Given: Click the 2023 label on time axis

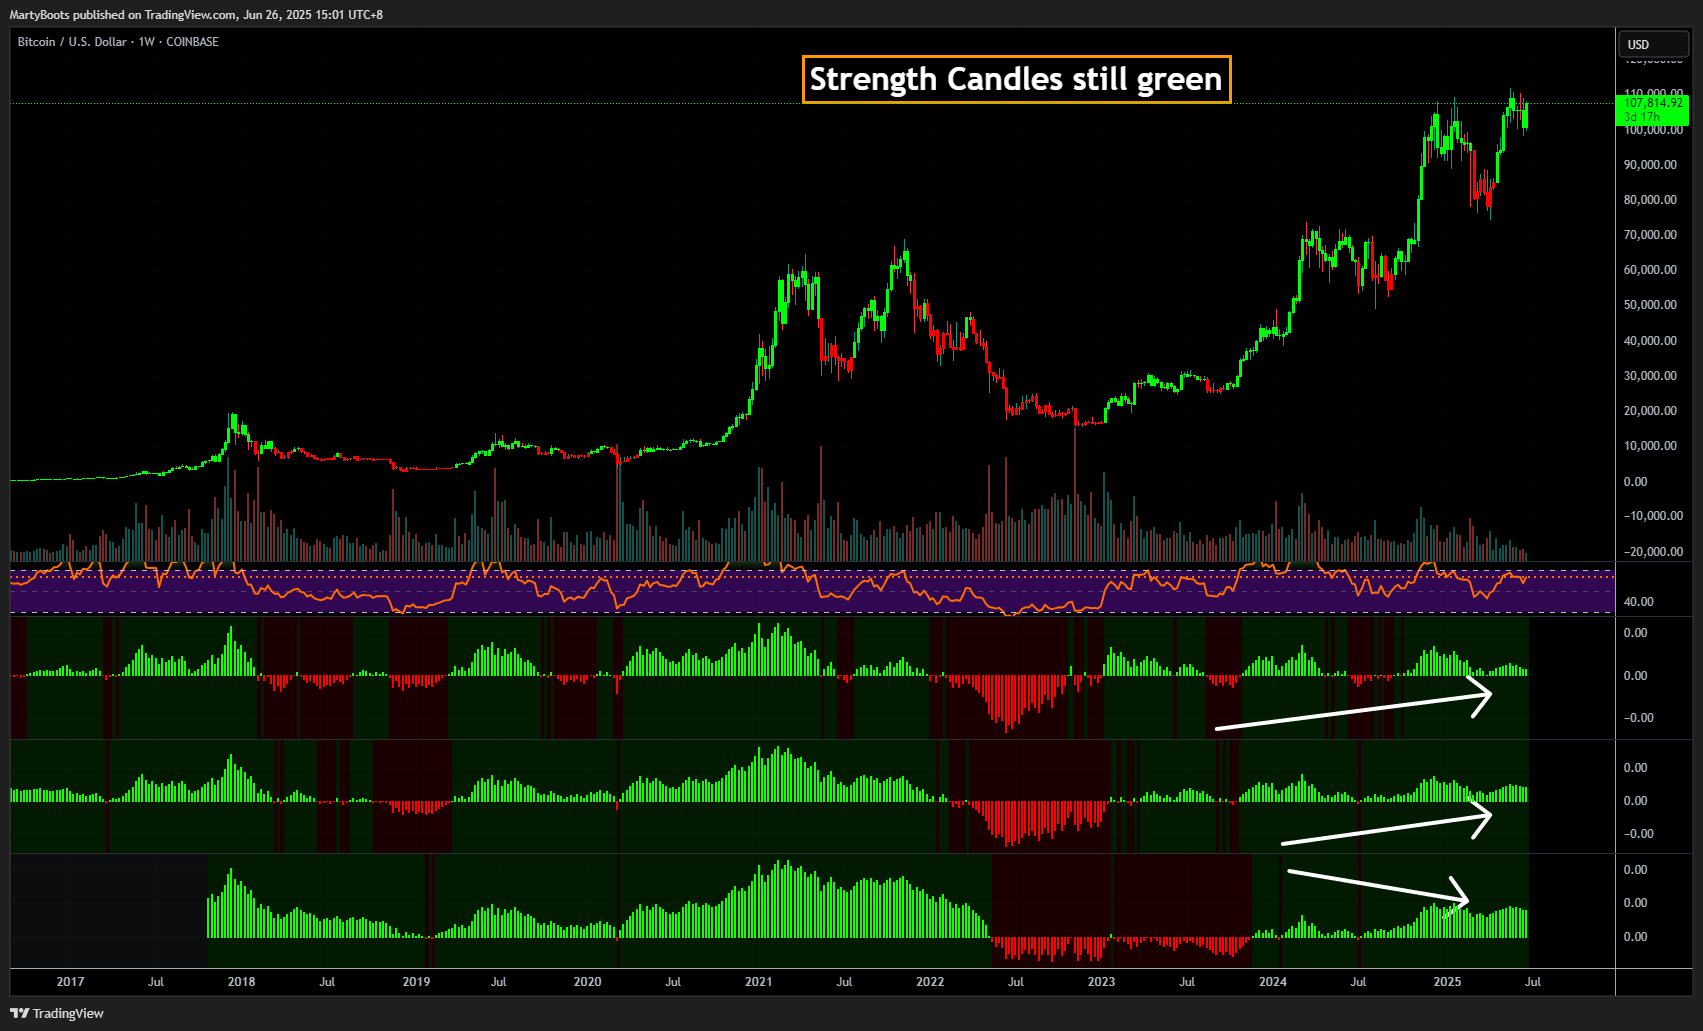Looking at the screenshot, I should [x=1101, y=982].
